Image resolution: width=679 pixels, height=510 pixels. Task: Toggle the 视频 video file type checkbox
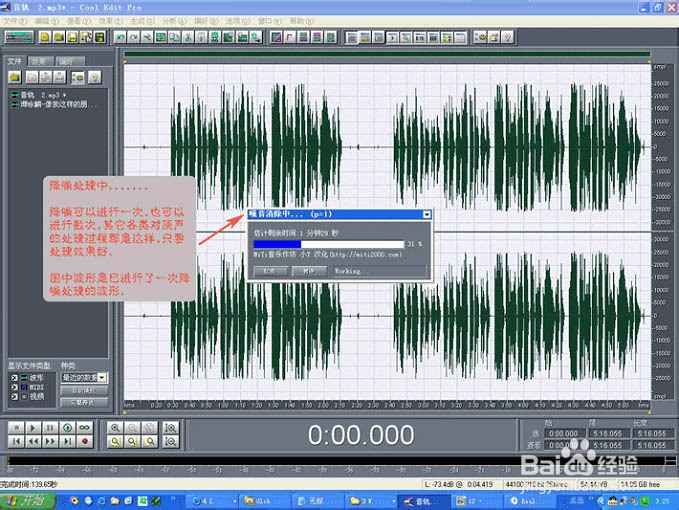[x=14, y=397]
